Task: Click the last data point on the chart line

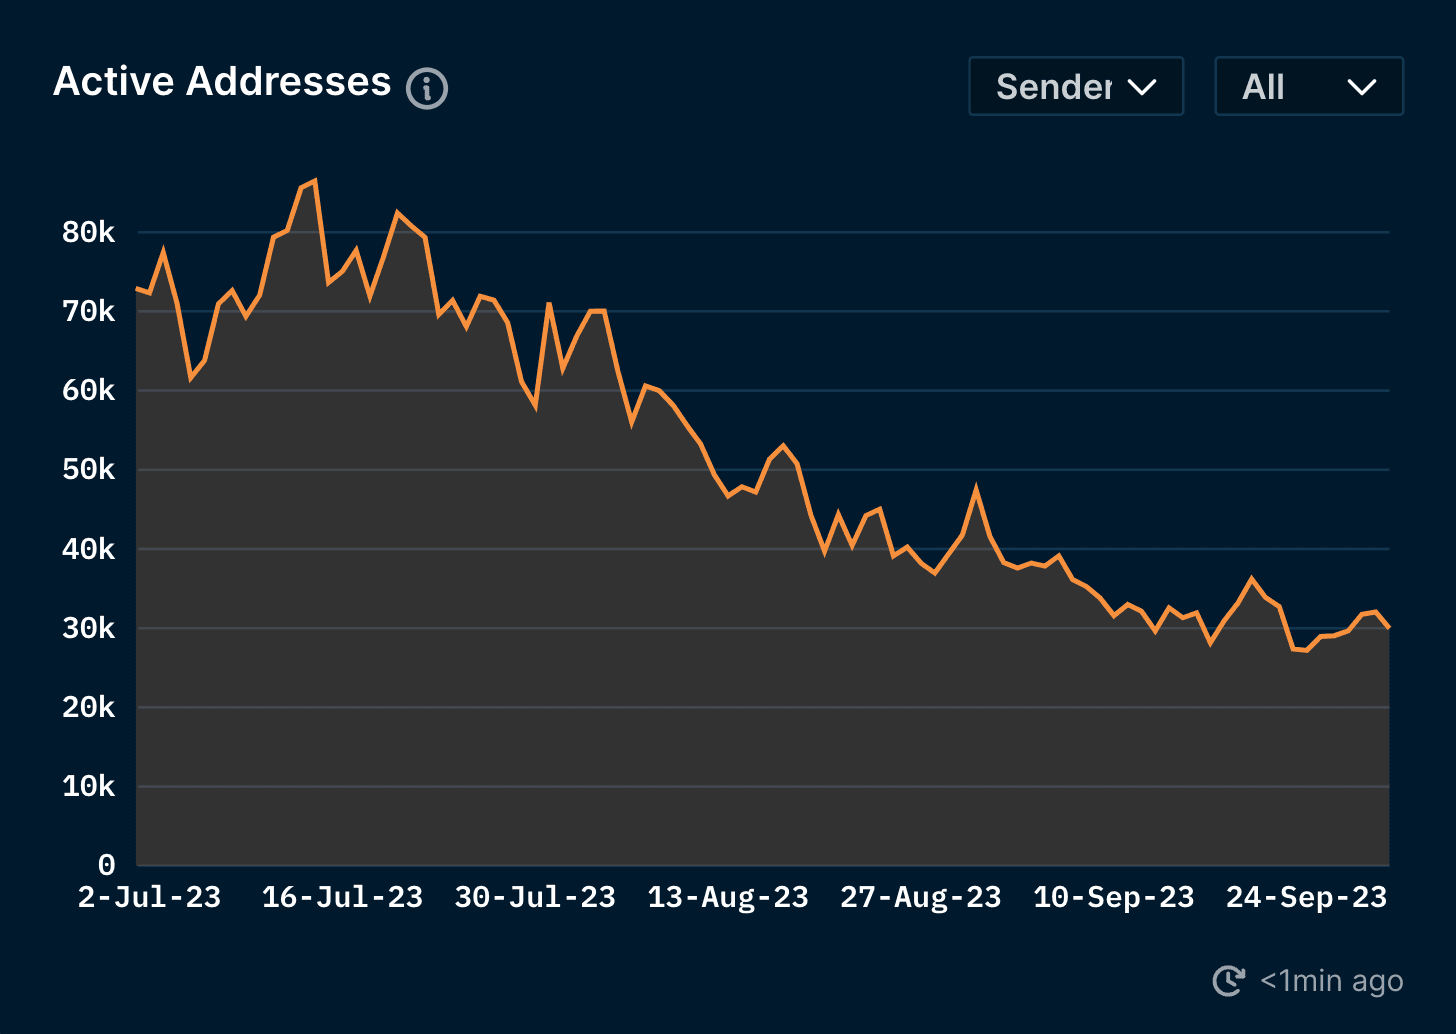Action: click(1388, 627)
